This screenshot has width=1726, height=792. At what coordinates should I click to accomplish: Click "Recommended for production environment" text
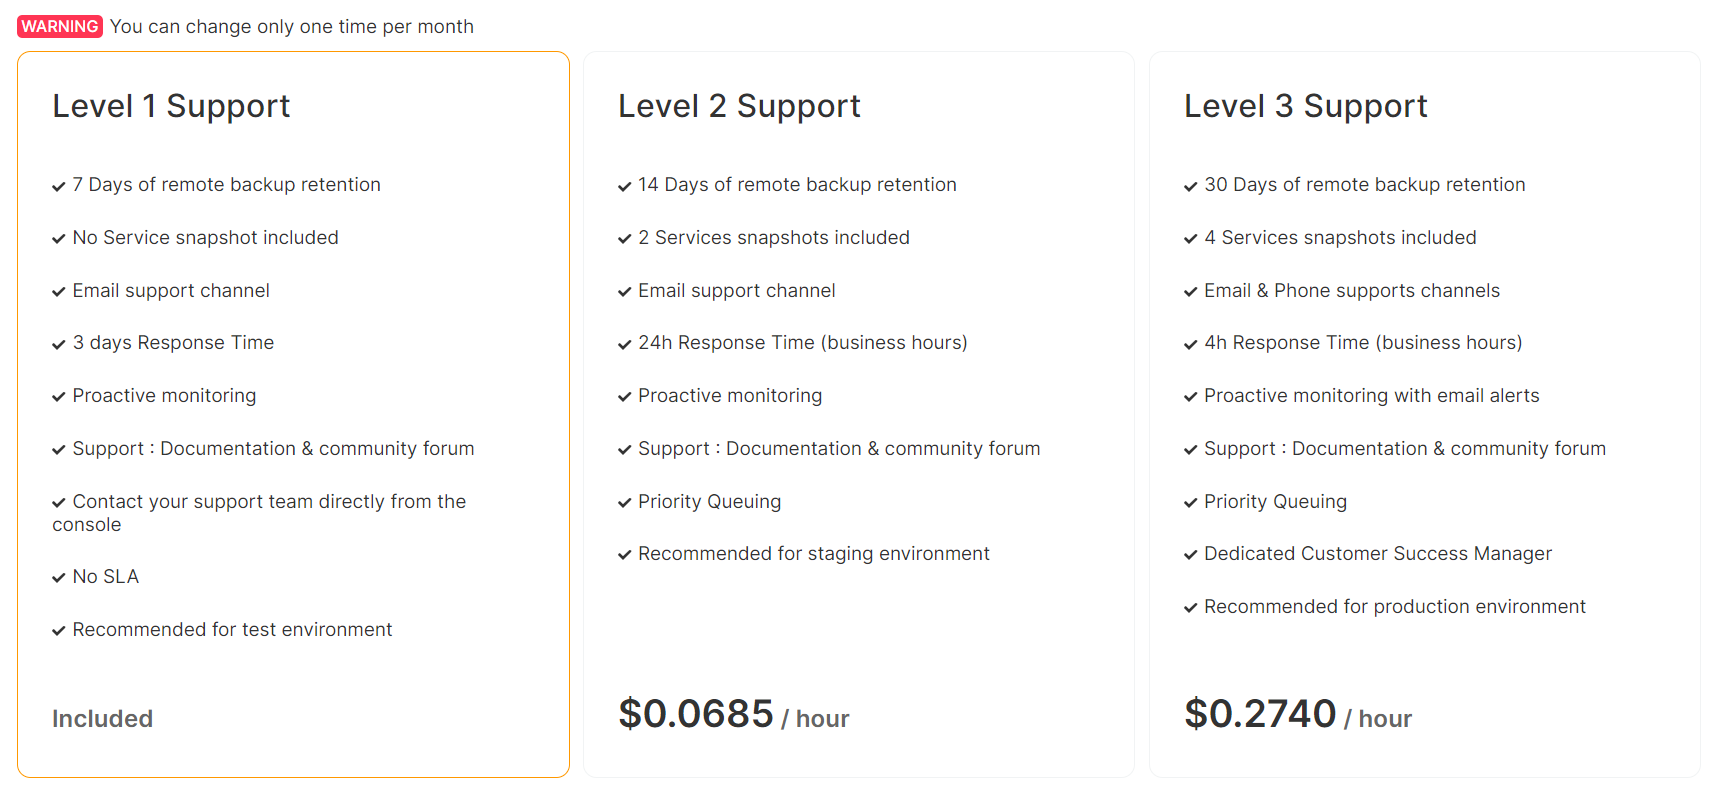point(1394,607)
